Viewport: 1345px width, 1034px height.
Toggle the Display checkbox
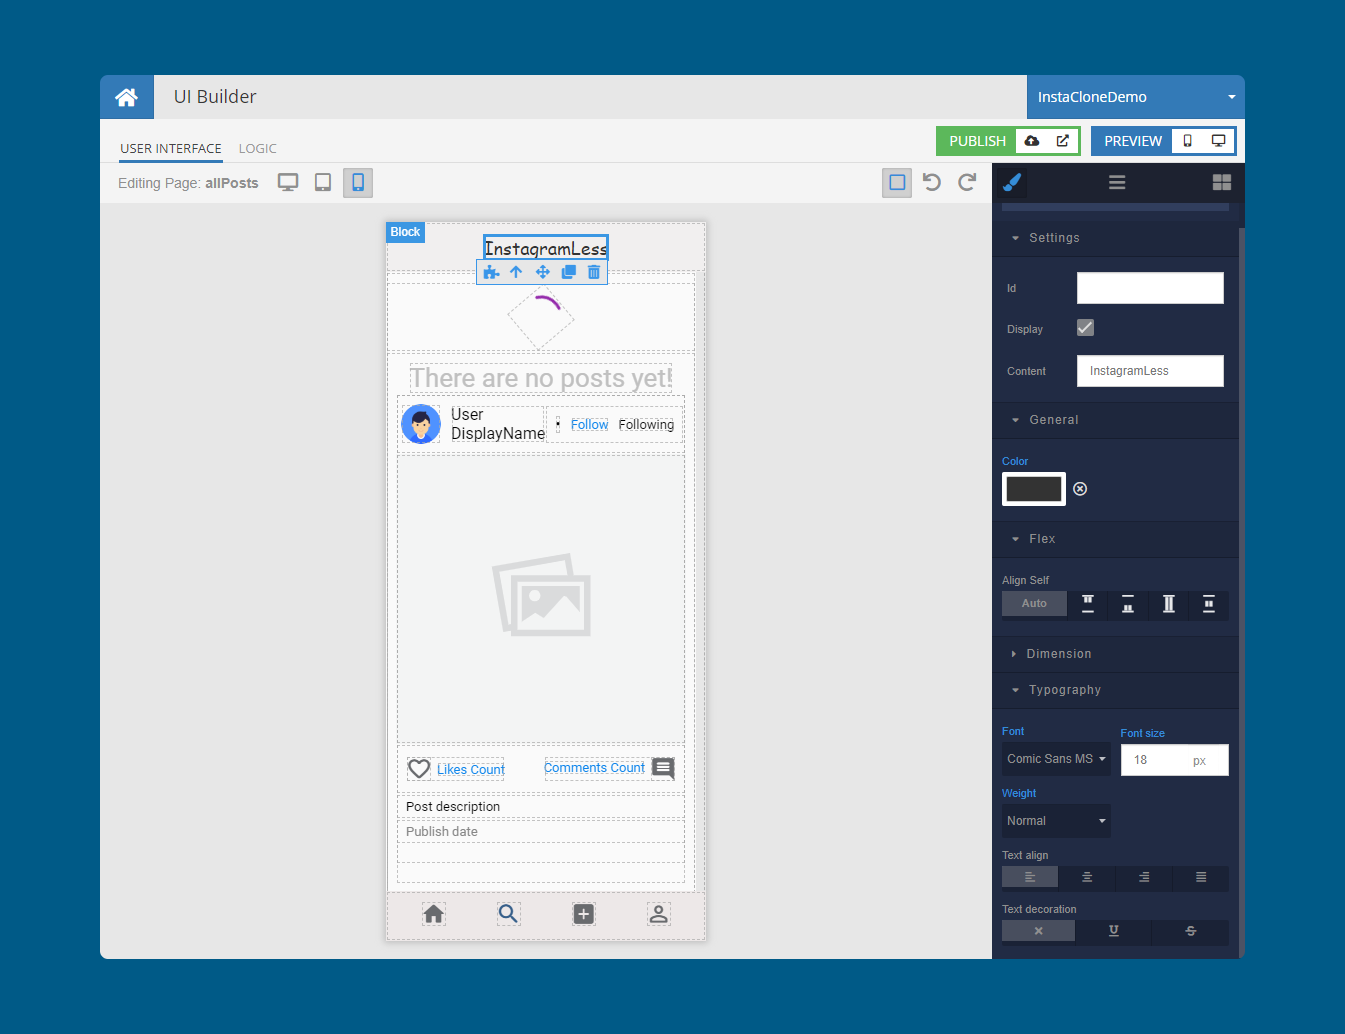point(1086,328)
